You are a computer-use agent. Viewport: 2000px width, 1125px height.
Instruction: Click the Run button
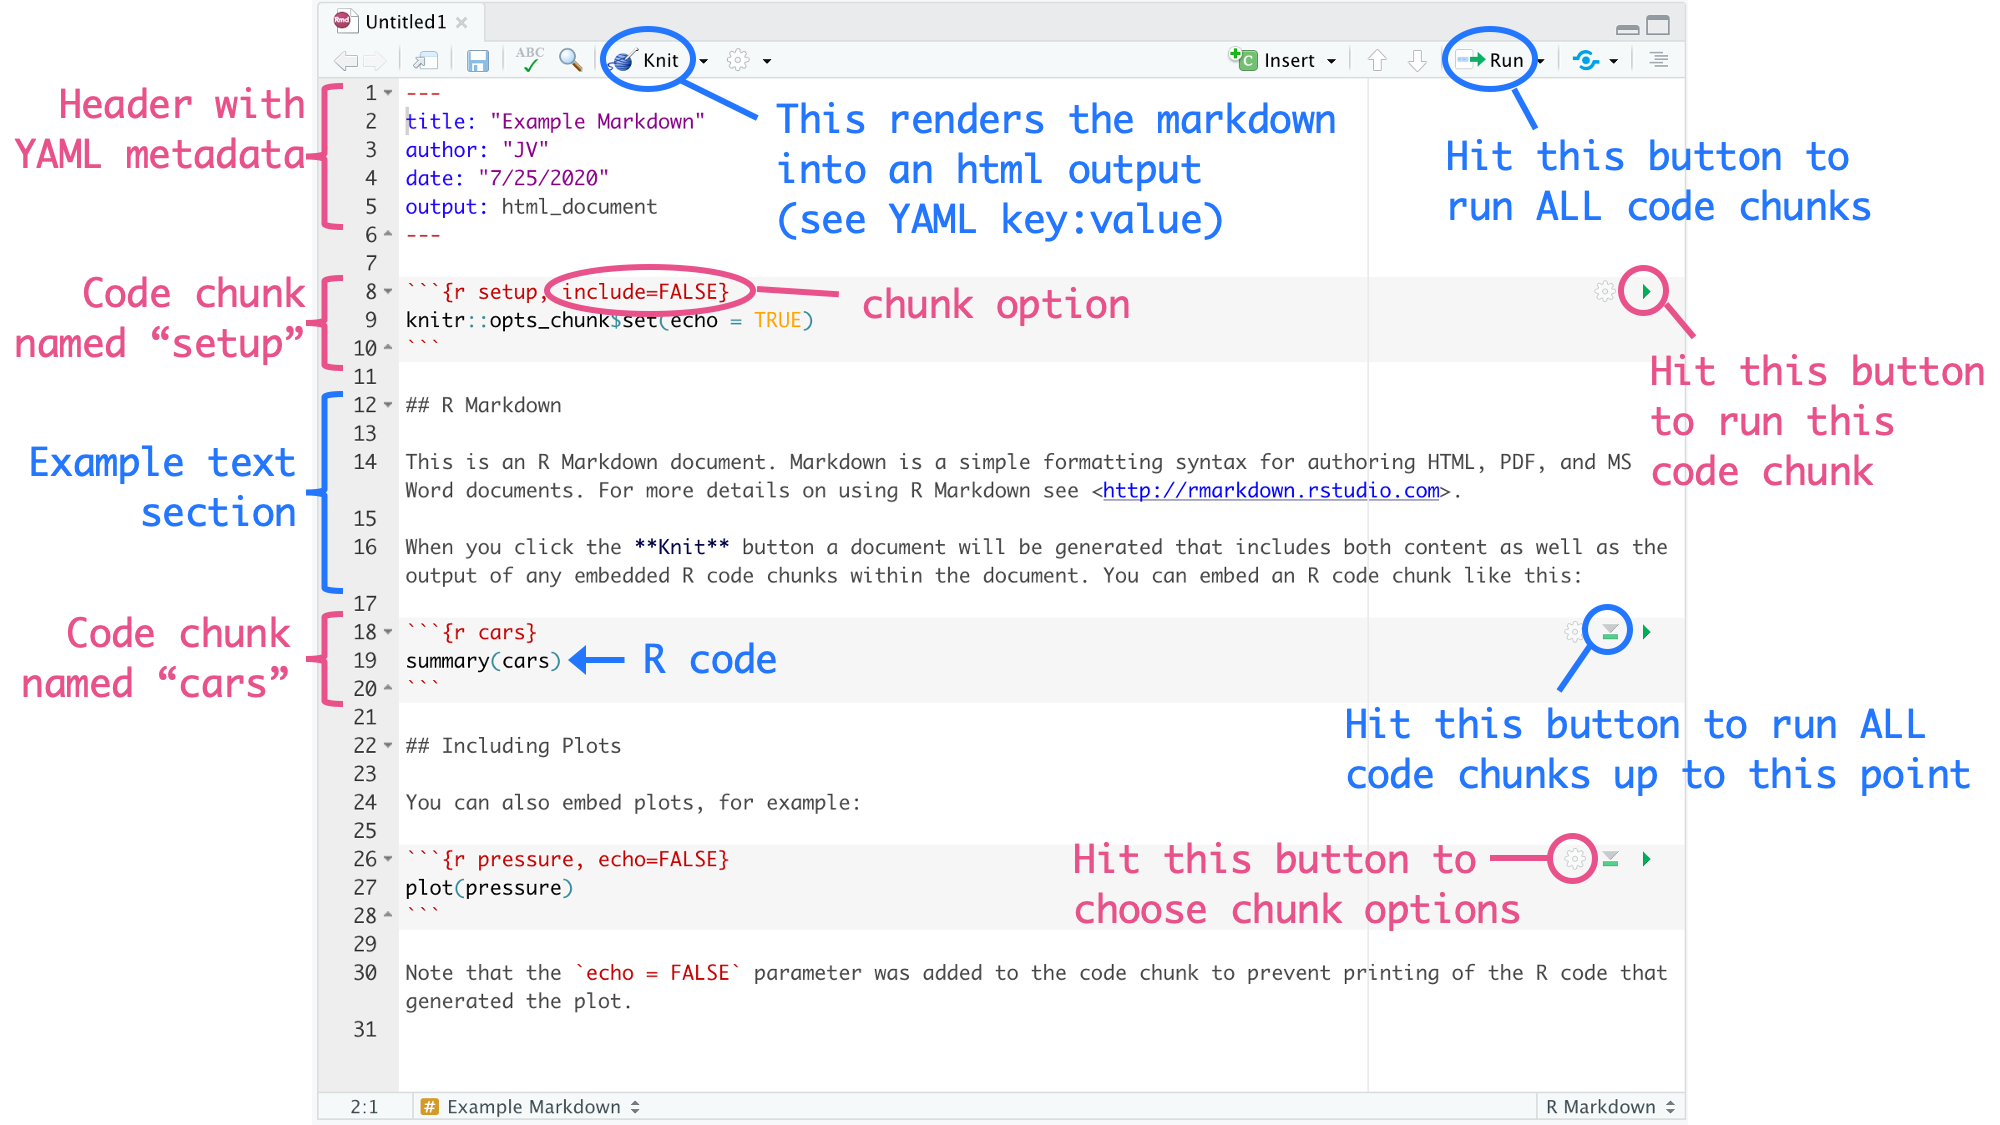click(x=1491, y=60)
